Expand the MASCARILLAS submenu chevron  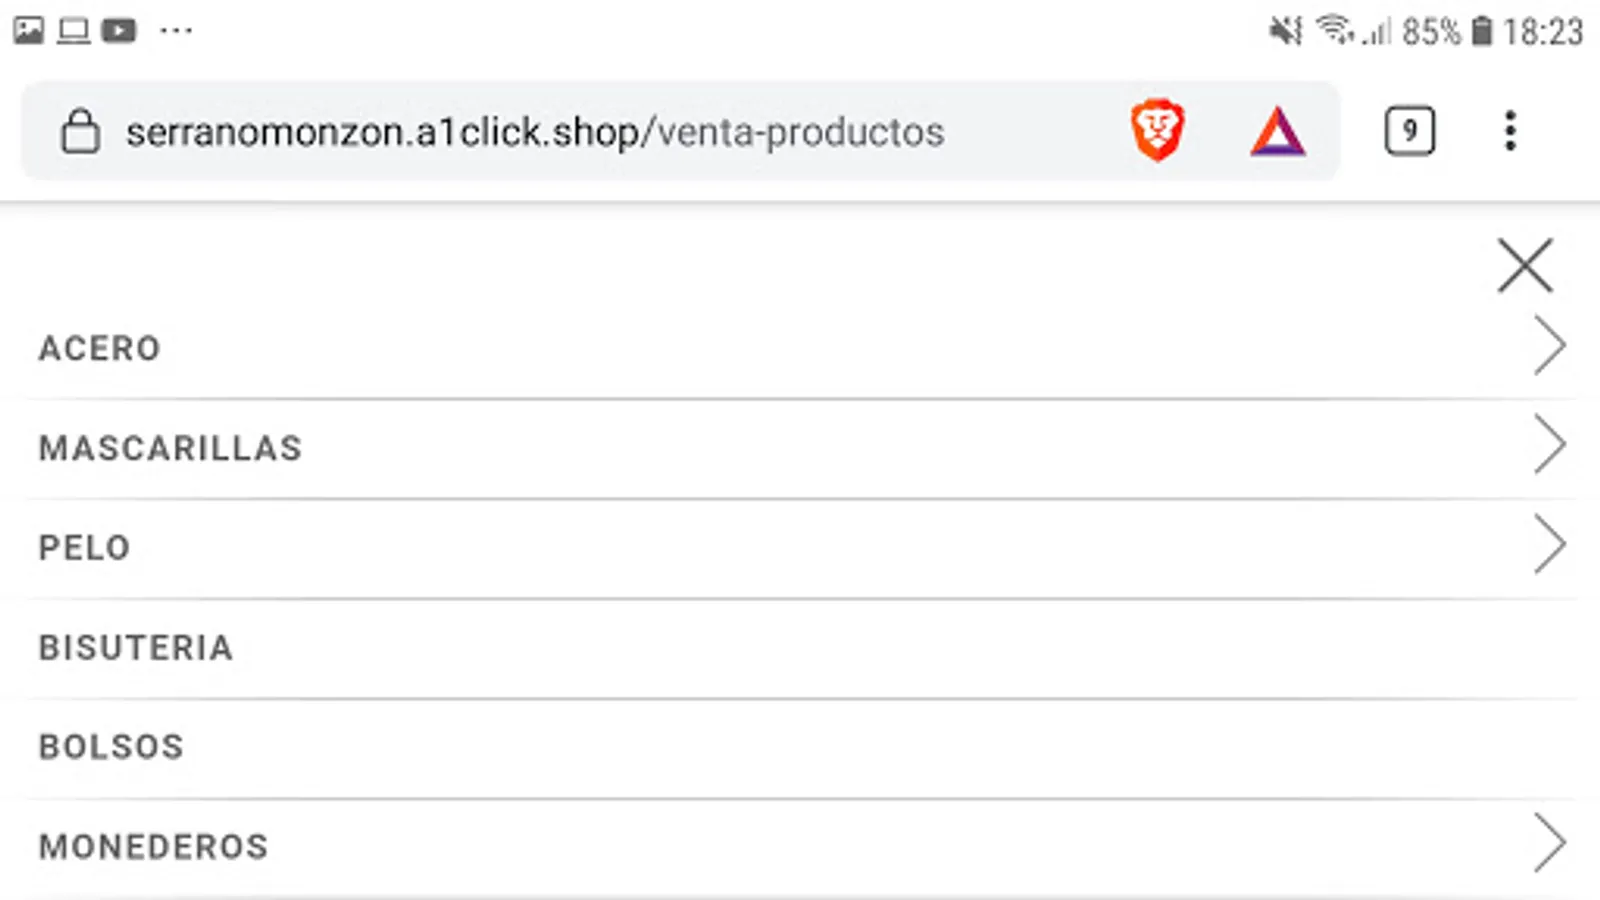click(x=1549, y=445)
